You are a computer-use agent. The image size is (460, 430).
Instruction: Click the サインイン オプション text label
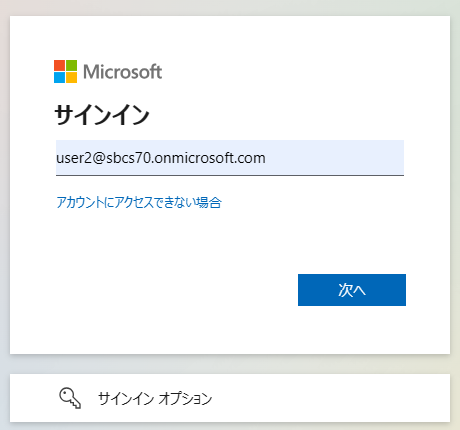tap(155, 398)
